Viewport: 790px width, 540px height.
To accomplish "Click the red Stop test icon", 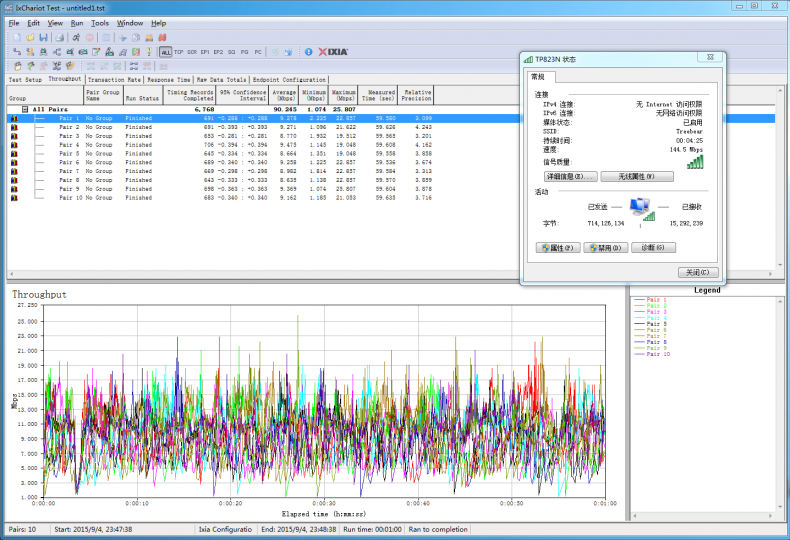I will [x=90, y=37].
